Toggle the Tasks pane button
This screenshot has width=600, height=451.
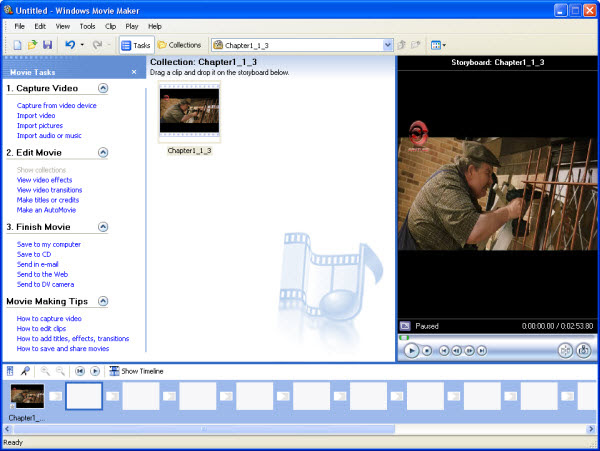pos(136,45)
